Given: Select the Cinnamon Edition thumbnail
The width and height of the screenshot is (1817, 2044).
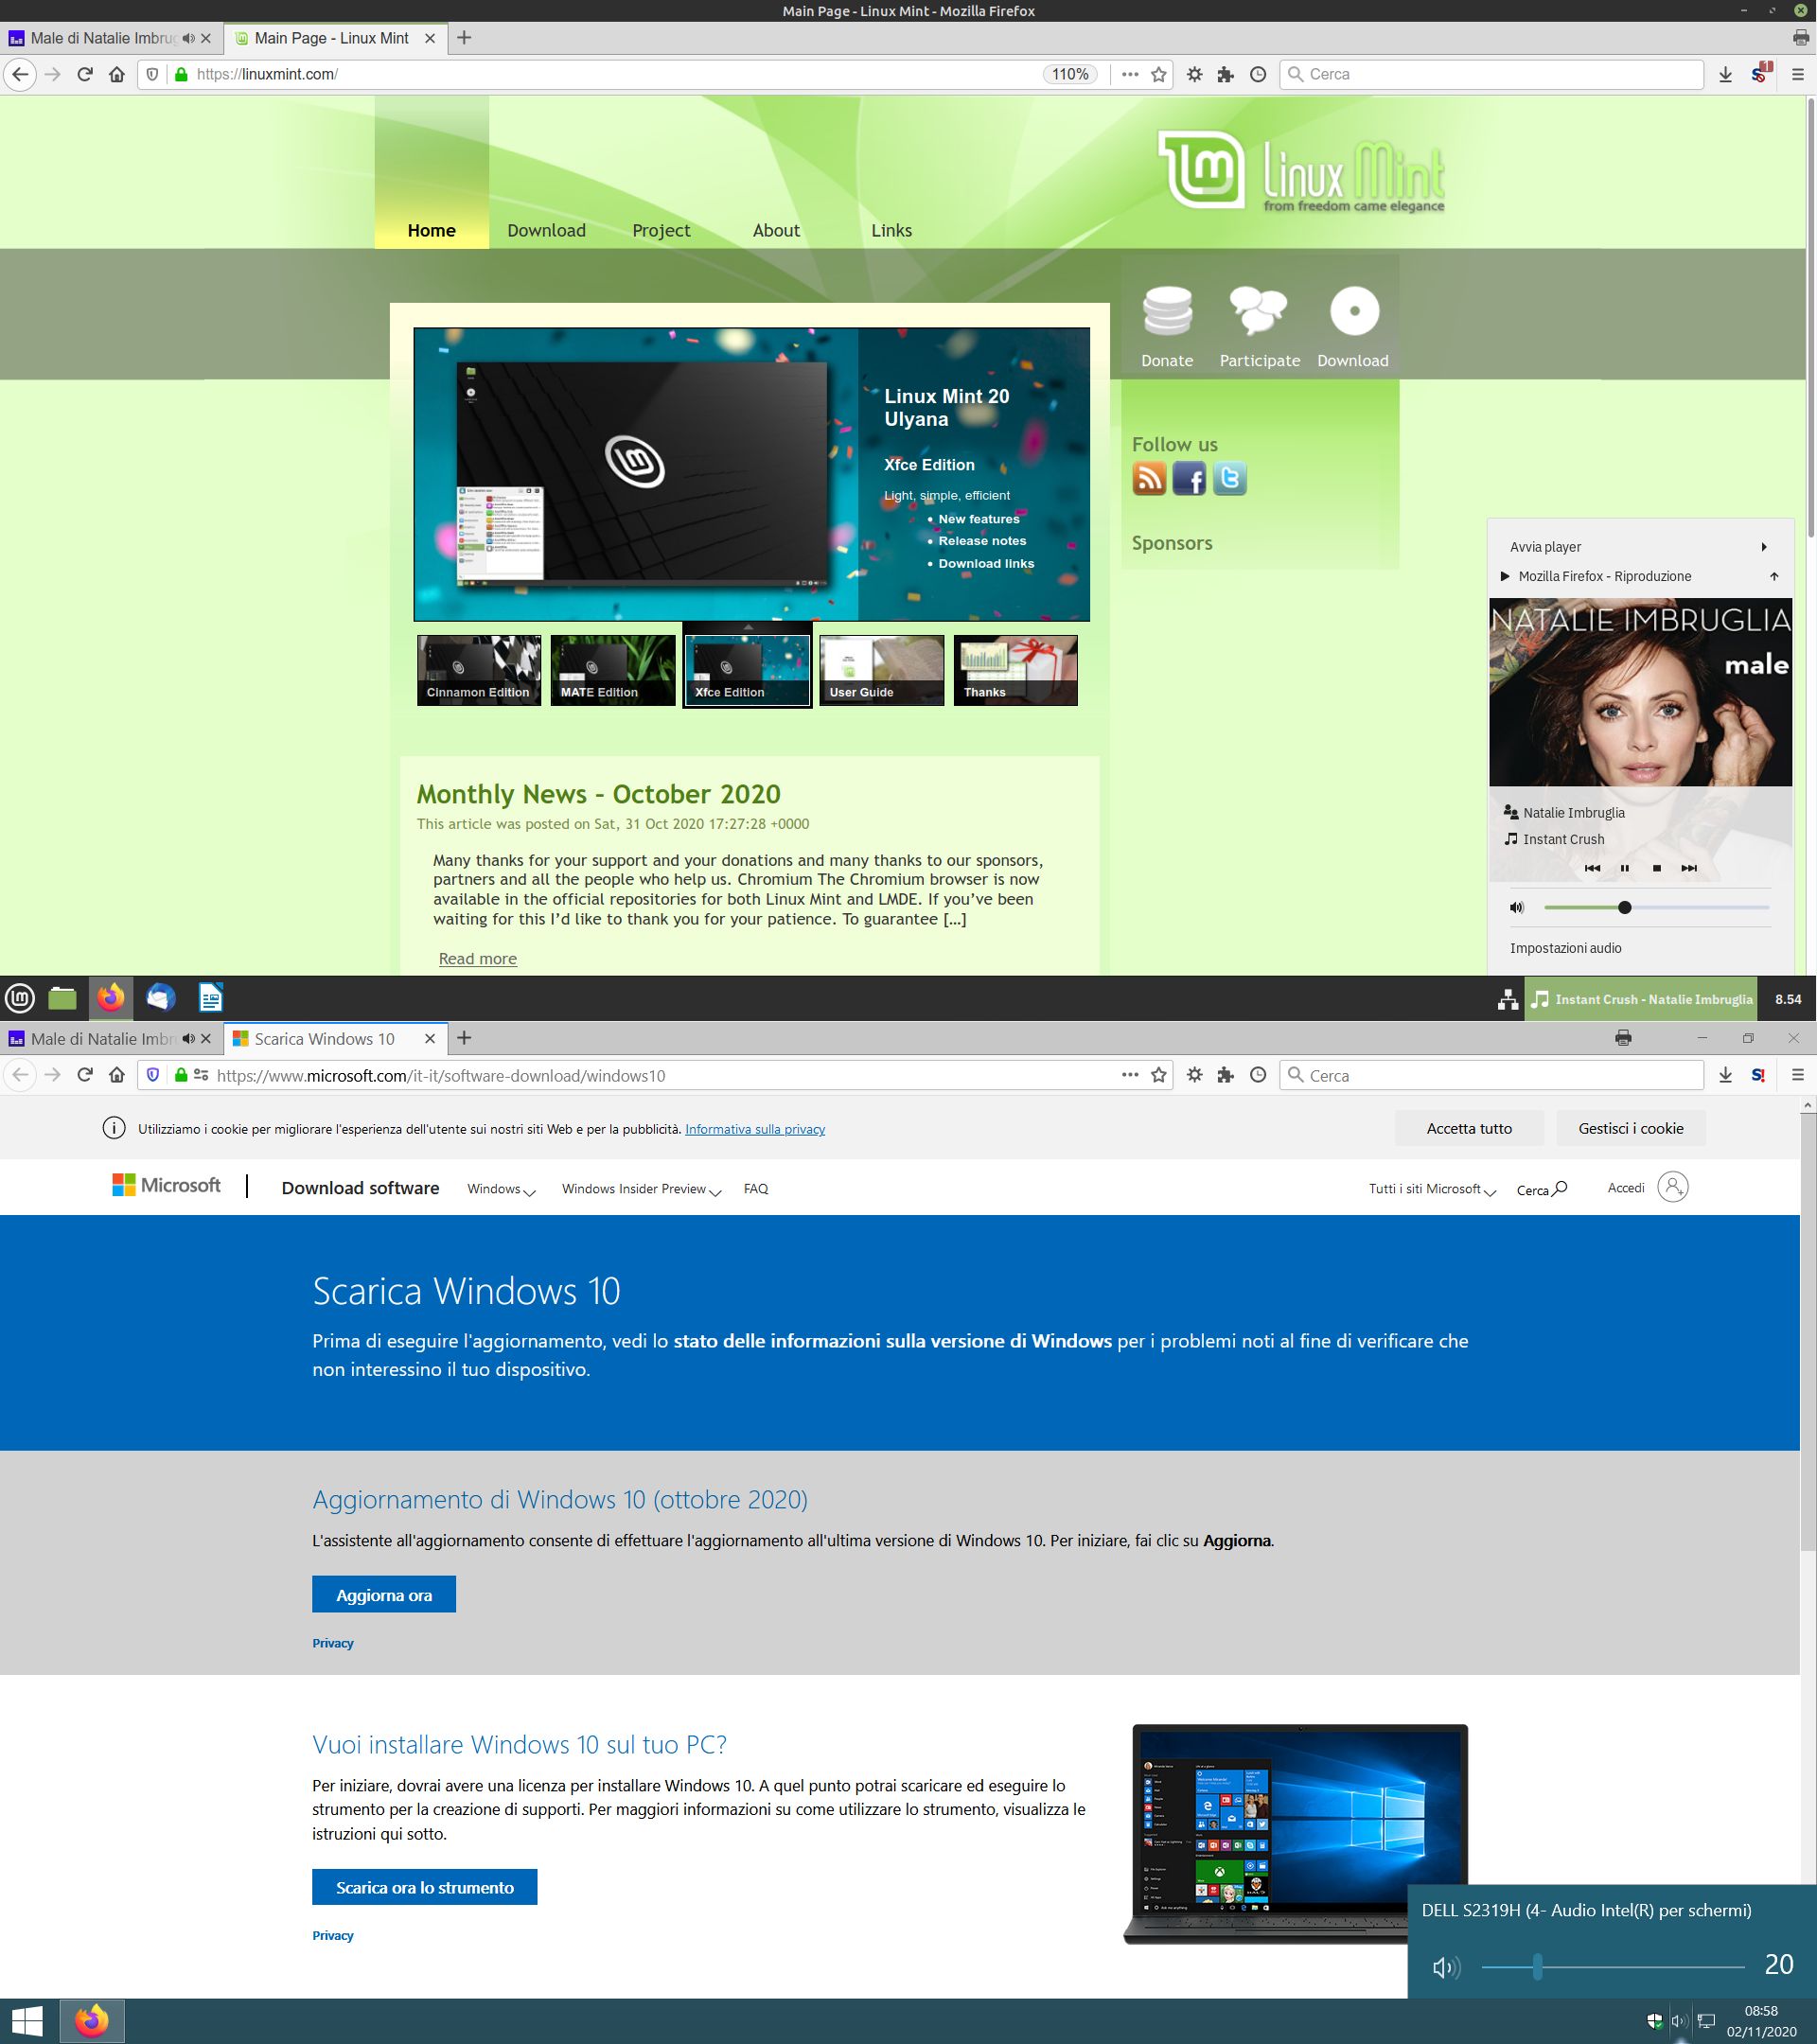Looking at the screenshot, I should [x=479, y=670].
